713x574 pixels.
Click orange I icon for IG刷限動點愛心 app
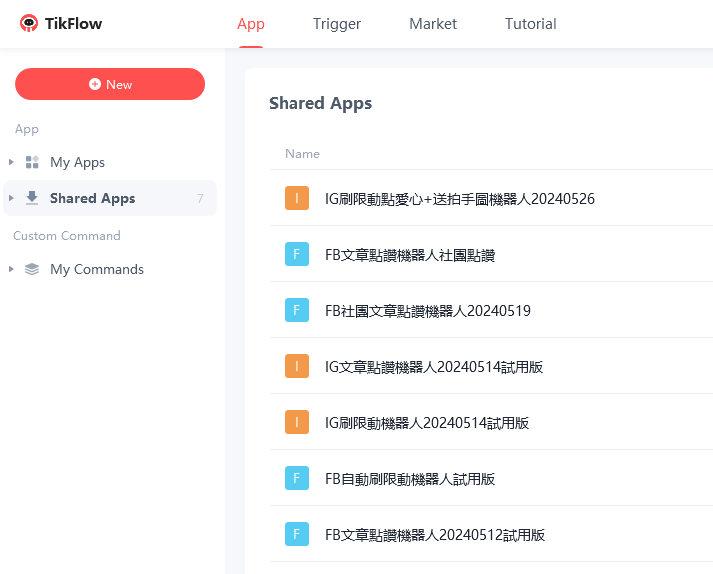tap(297, 198)
